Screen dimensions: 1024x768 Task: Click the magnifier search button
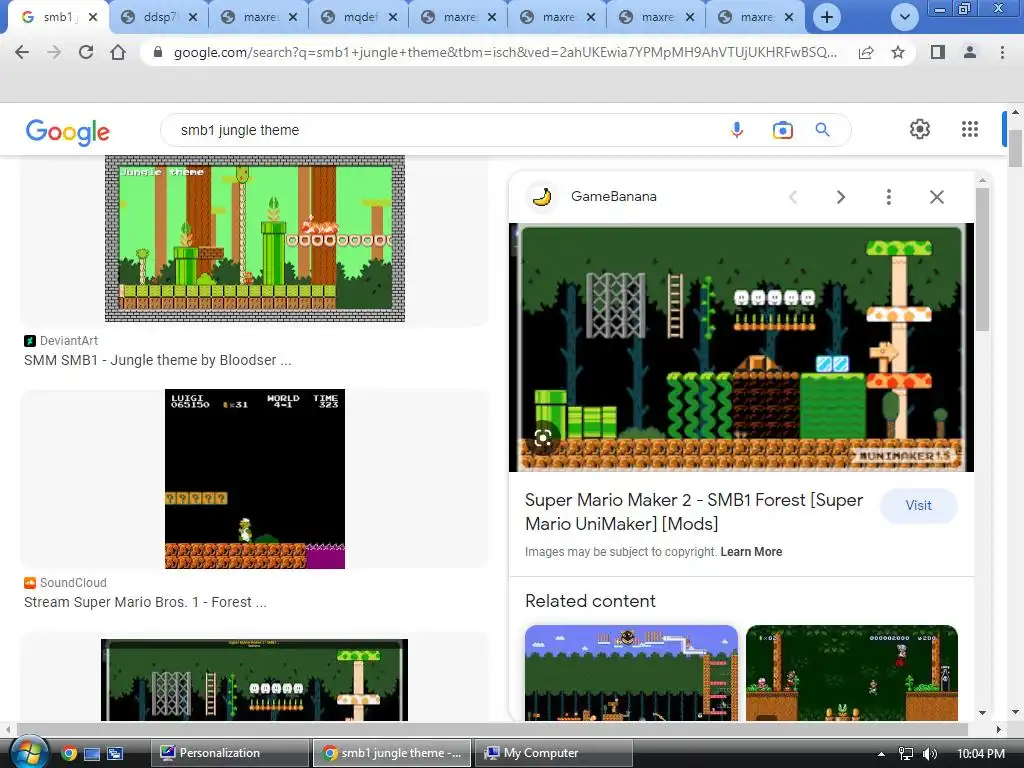tap(822, 130)
